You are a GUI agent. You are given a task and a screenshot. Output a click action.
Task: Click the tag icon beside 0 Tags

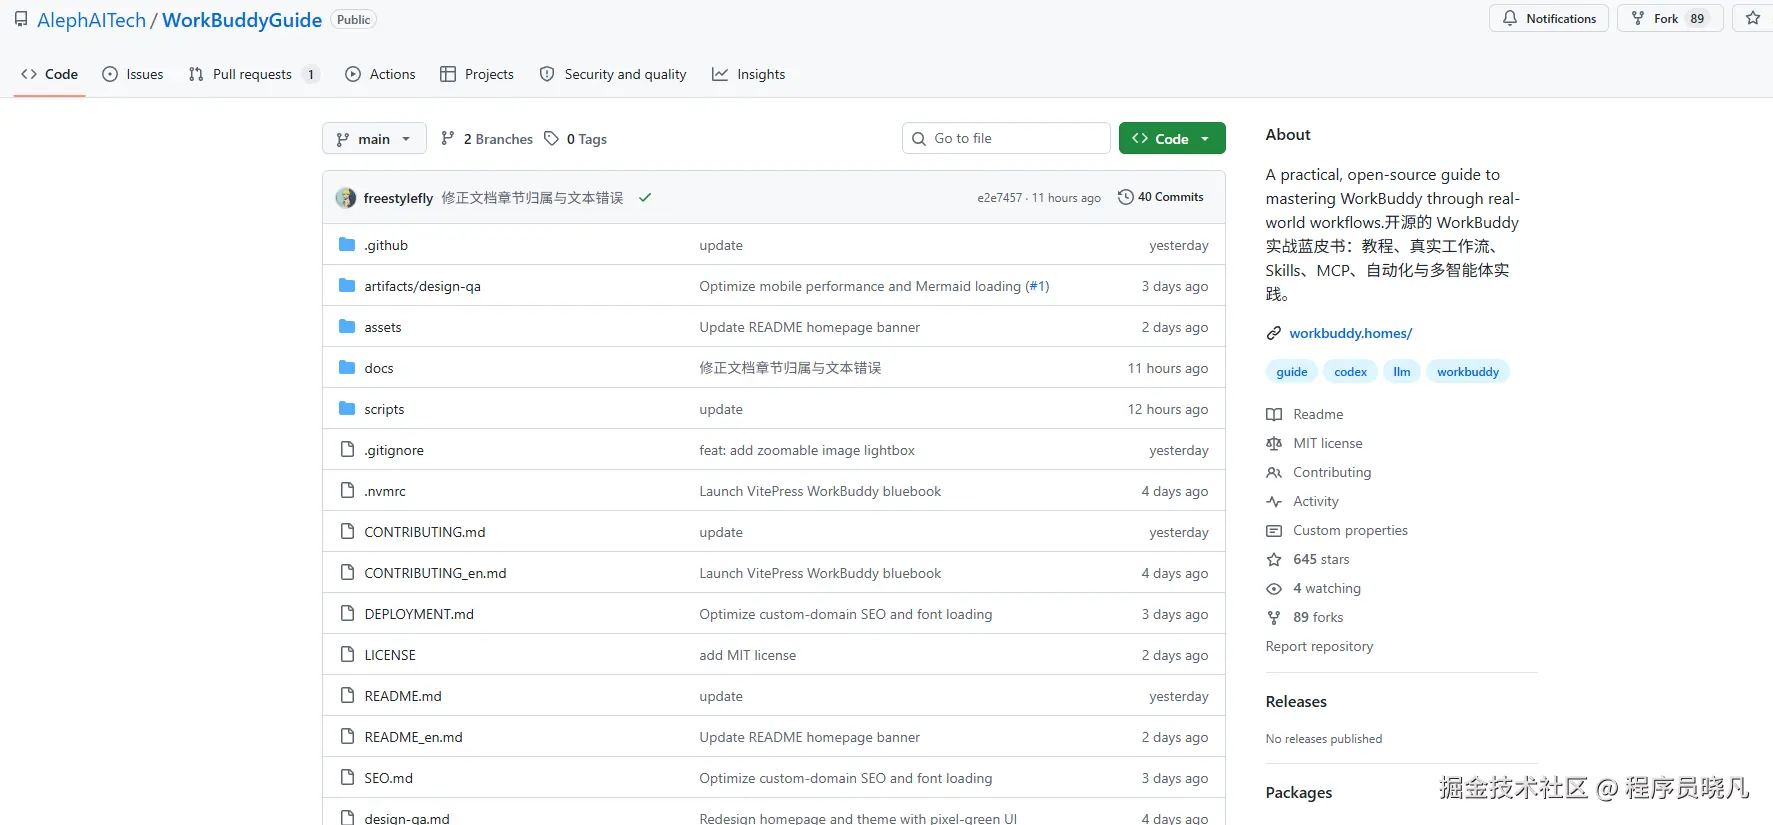click(x=551, y=139)
